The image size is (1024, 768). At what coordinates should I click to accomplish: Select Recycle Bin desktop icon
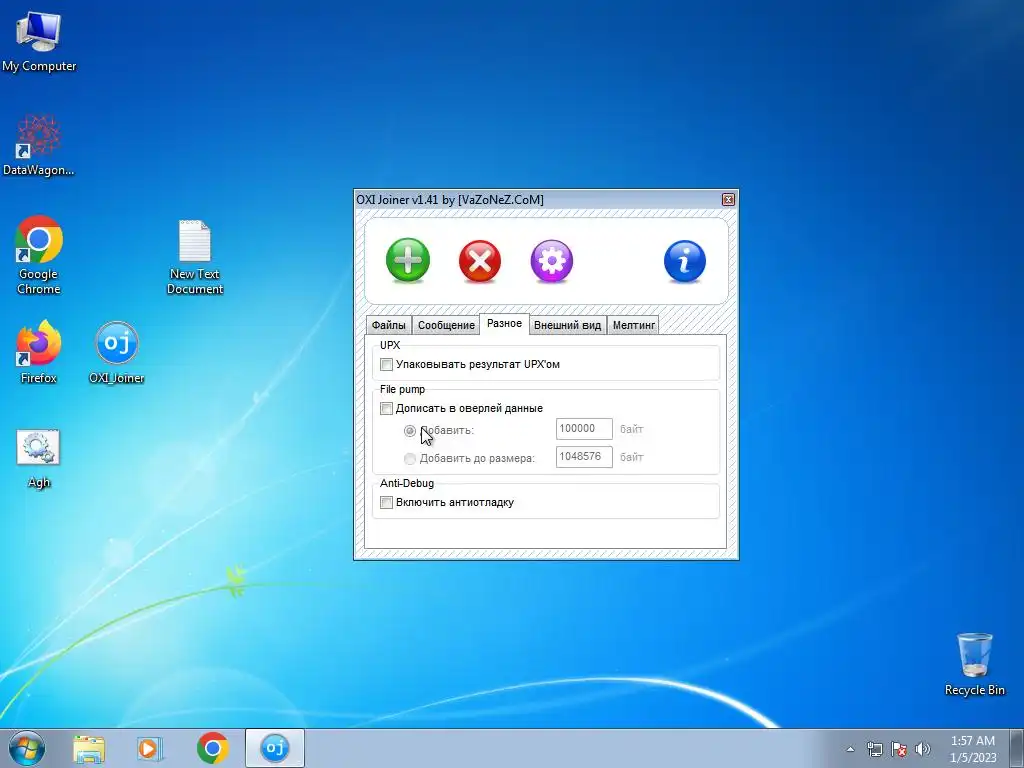[x=974, y=664]
